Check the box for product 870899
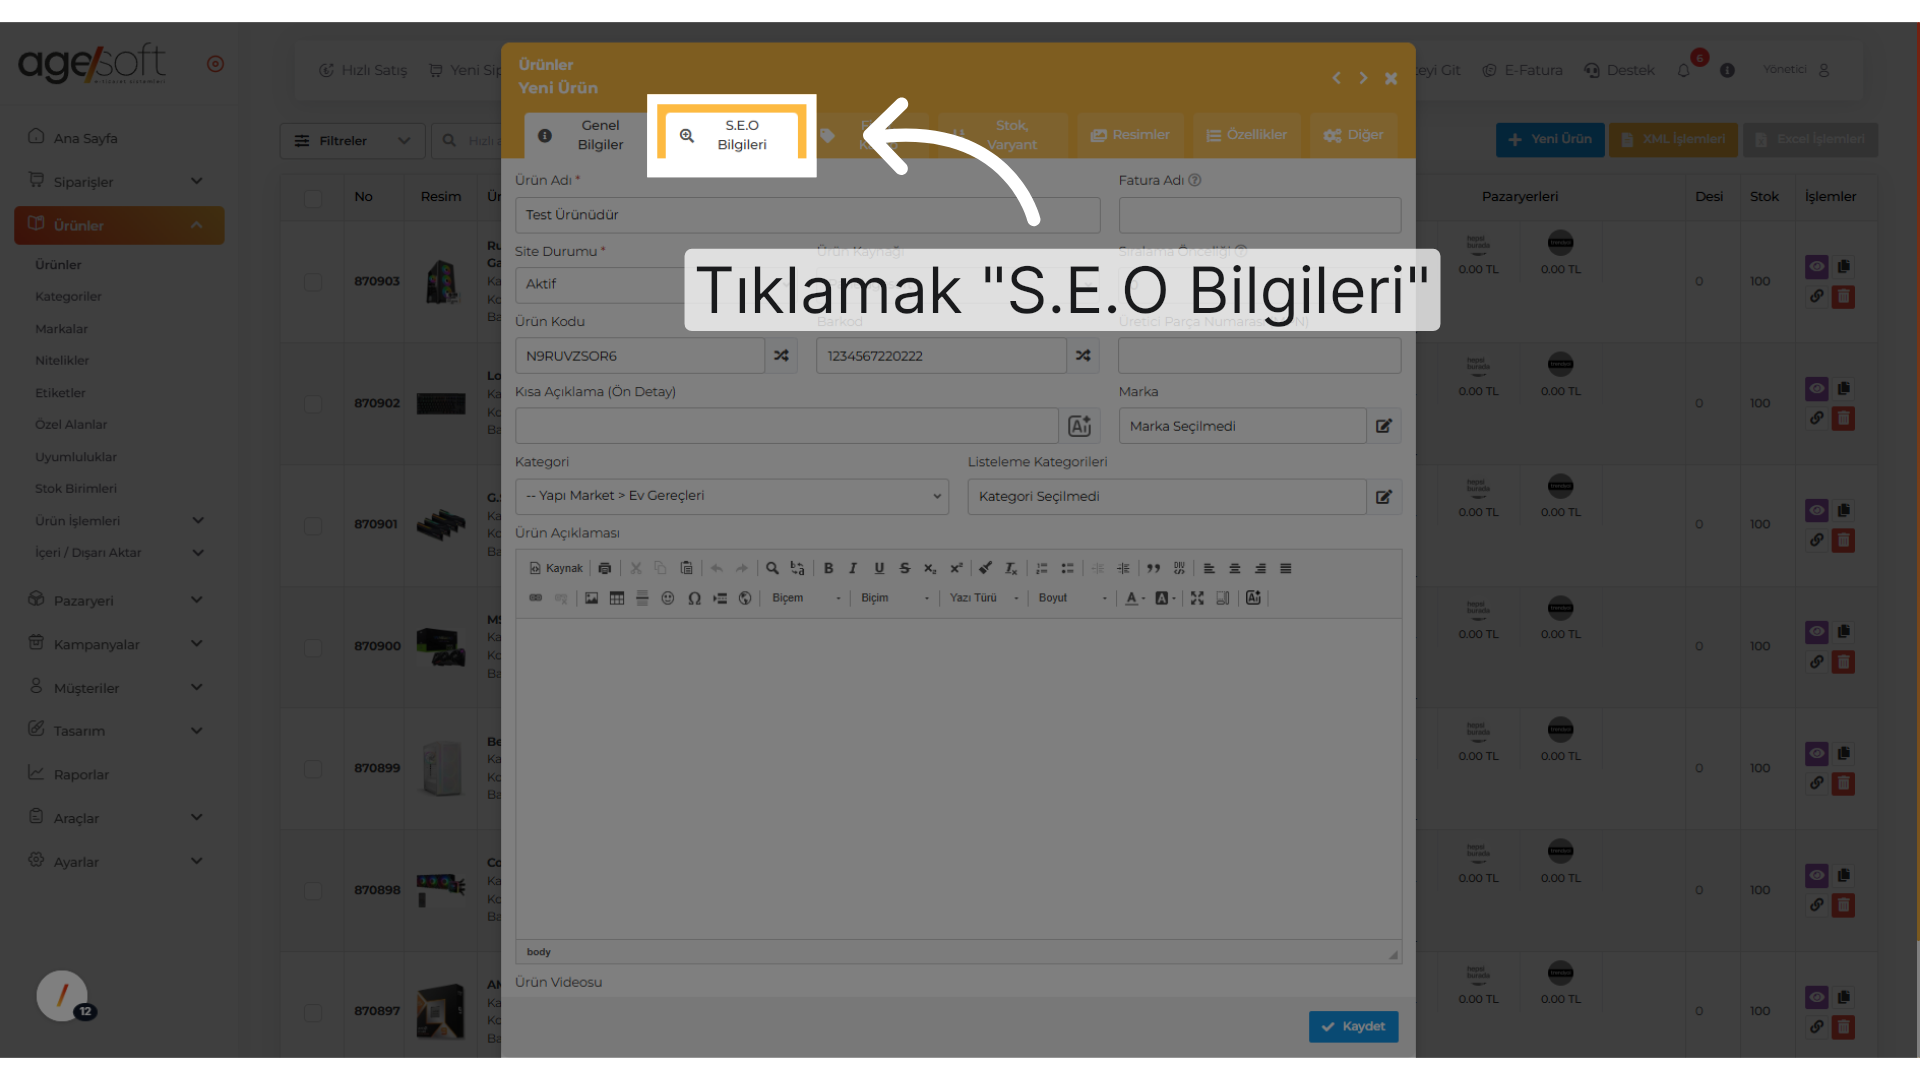The height and width of the screenshot is (1080, 1920). (x=313, y=769)
